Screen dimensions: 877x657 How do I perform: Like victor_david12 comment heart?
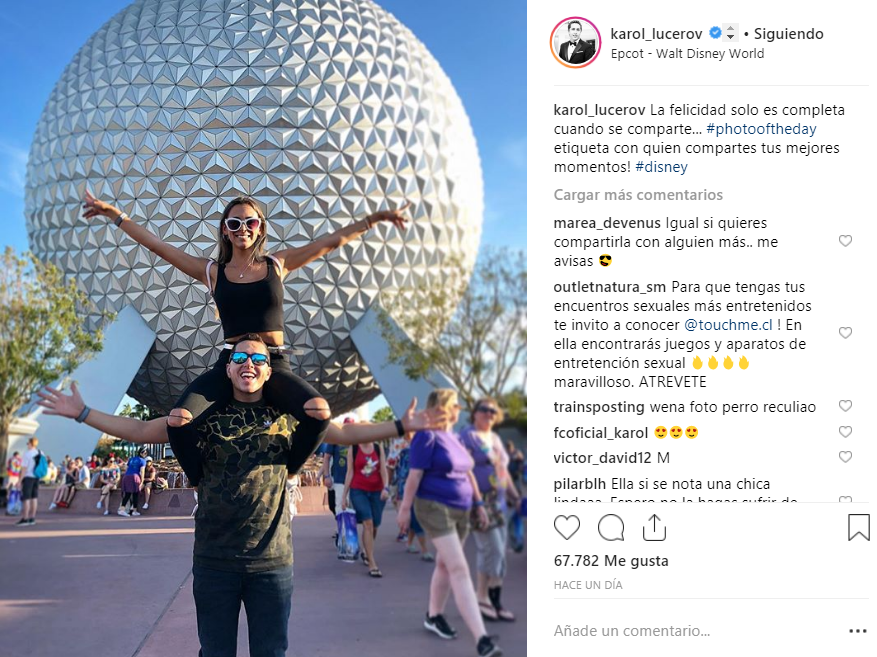845,457
